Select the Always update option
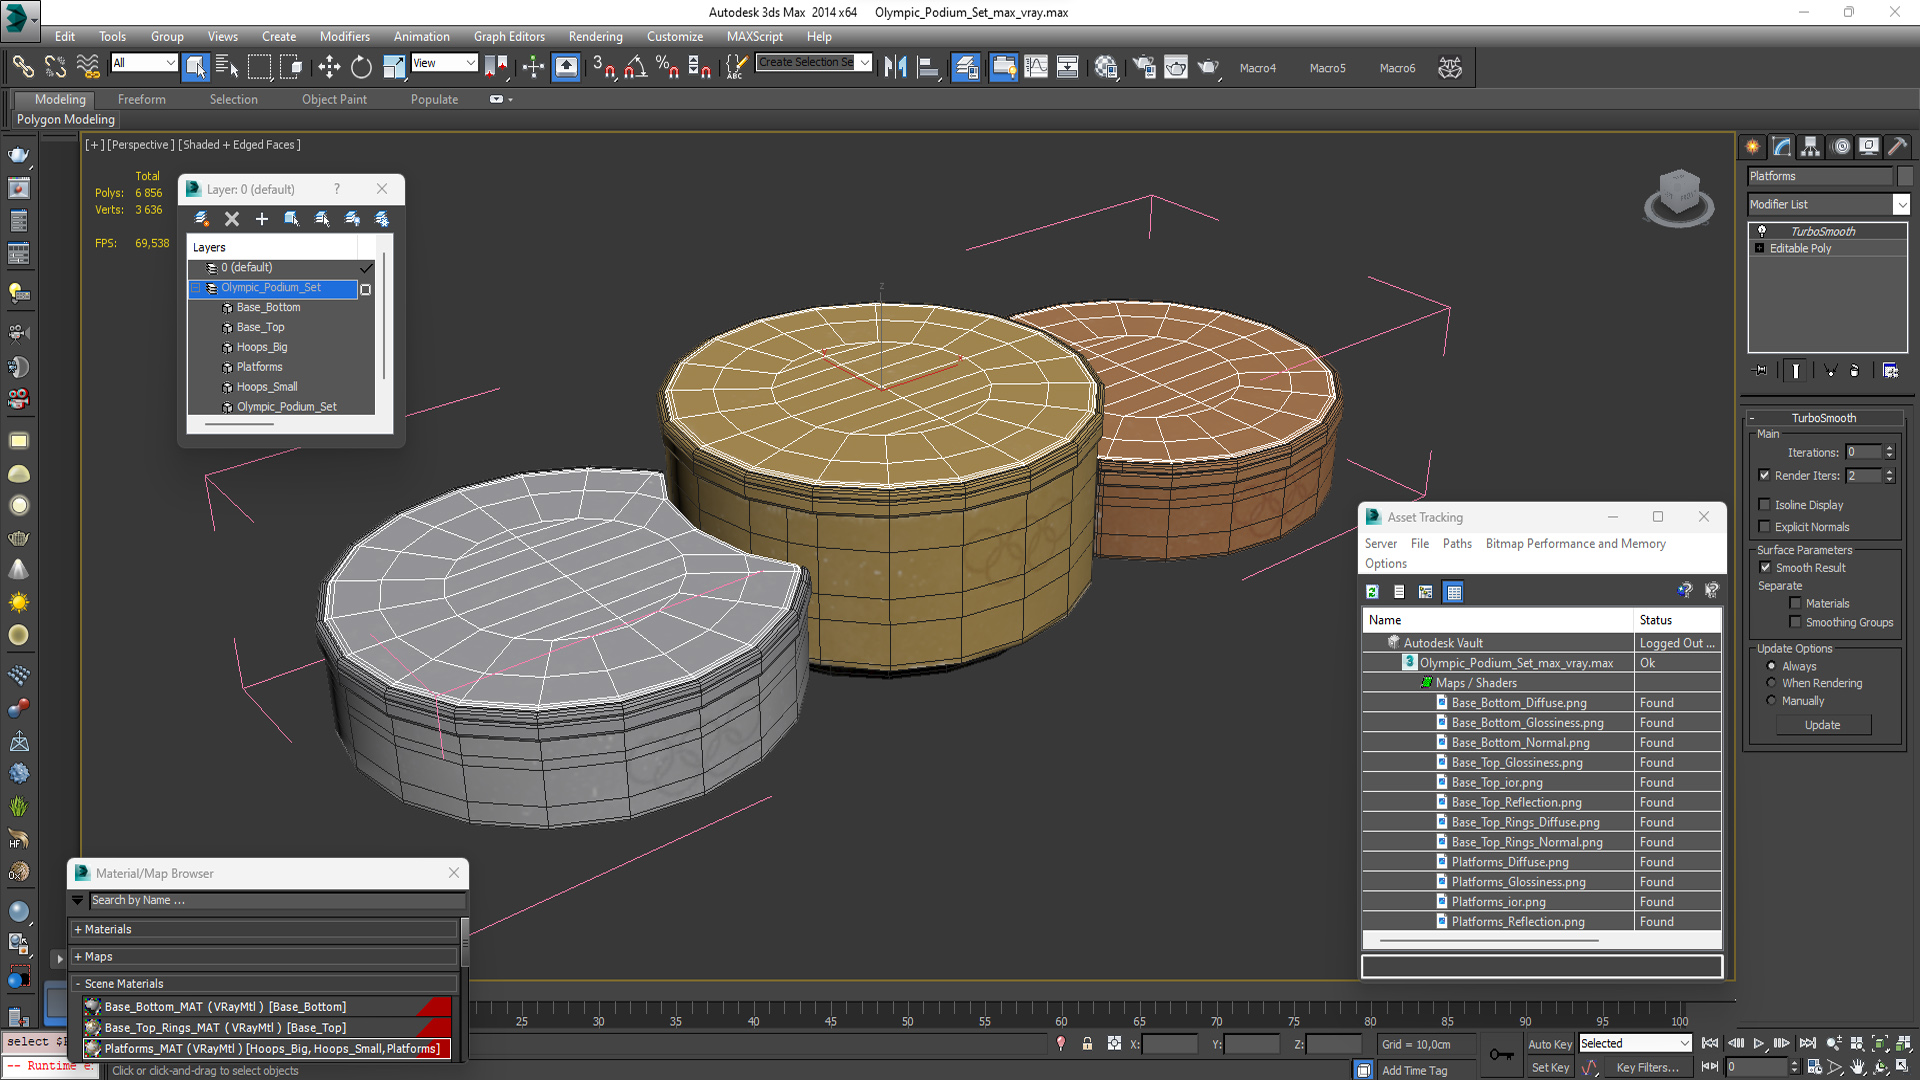 [1771, 666]
